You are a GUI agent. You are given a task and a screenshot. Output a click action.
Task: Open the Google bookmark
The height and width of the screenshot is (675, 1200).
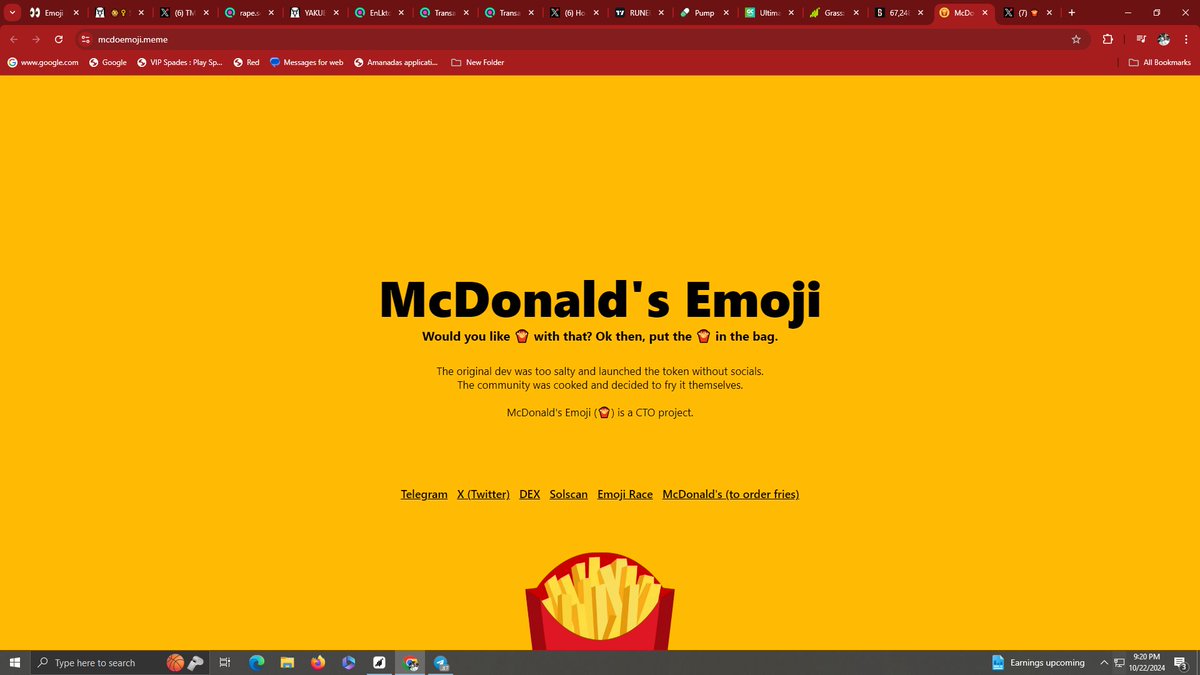coord(108,62)
